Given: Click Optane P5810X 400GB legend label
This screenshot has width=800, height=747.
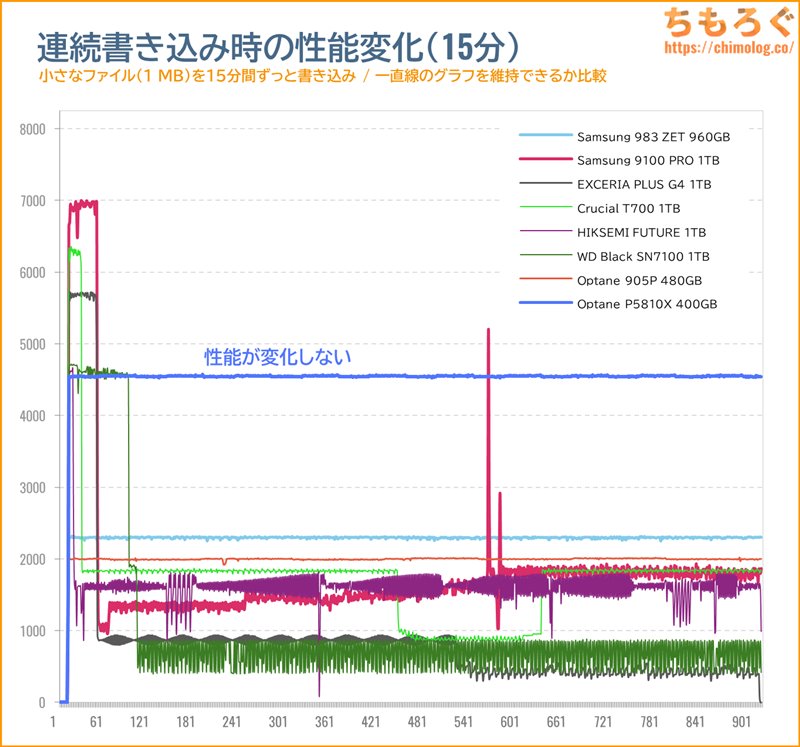Looking at the screenshot, I should 647,304.
